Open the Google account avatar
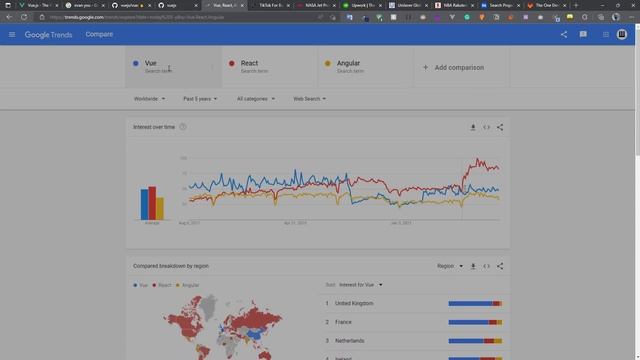Image resolution: width=640 pixels, height=360 pixels. click(x=622, y=34)
